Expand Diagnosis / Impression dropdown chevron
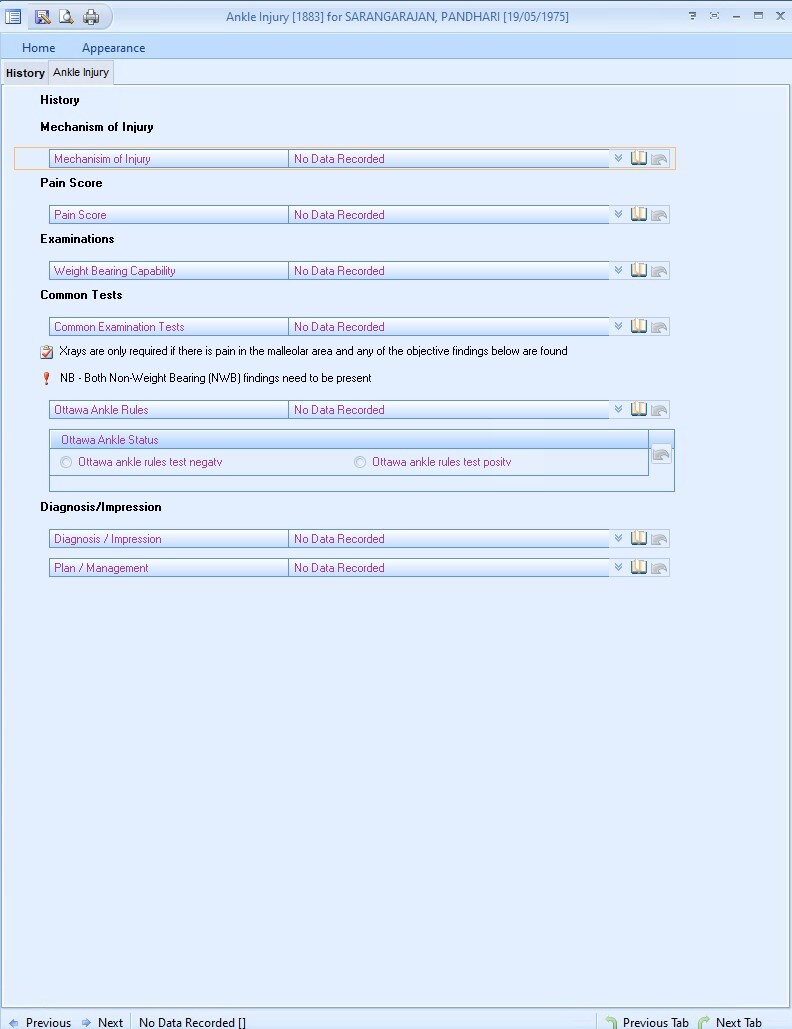792x1029 pixels. click(618, 538)
